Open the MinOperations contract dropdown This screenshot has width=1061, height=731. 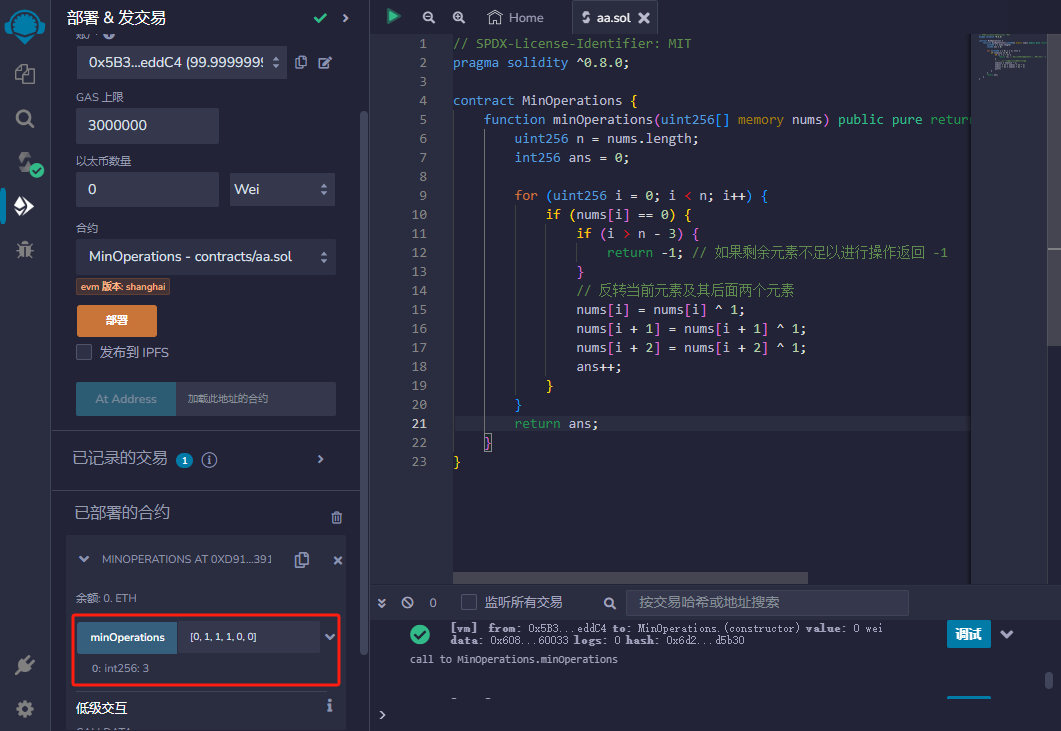206,257
